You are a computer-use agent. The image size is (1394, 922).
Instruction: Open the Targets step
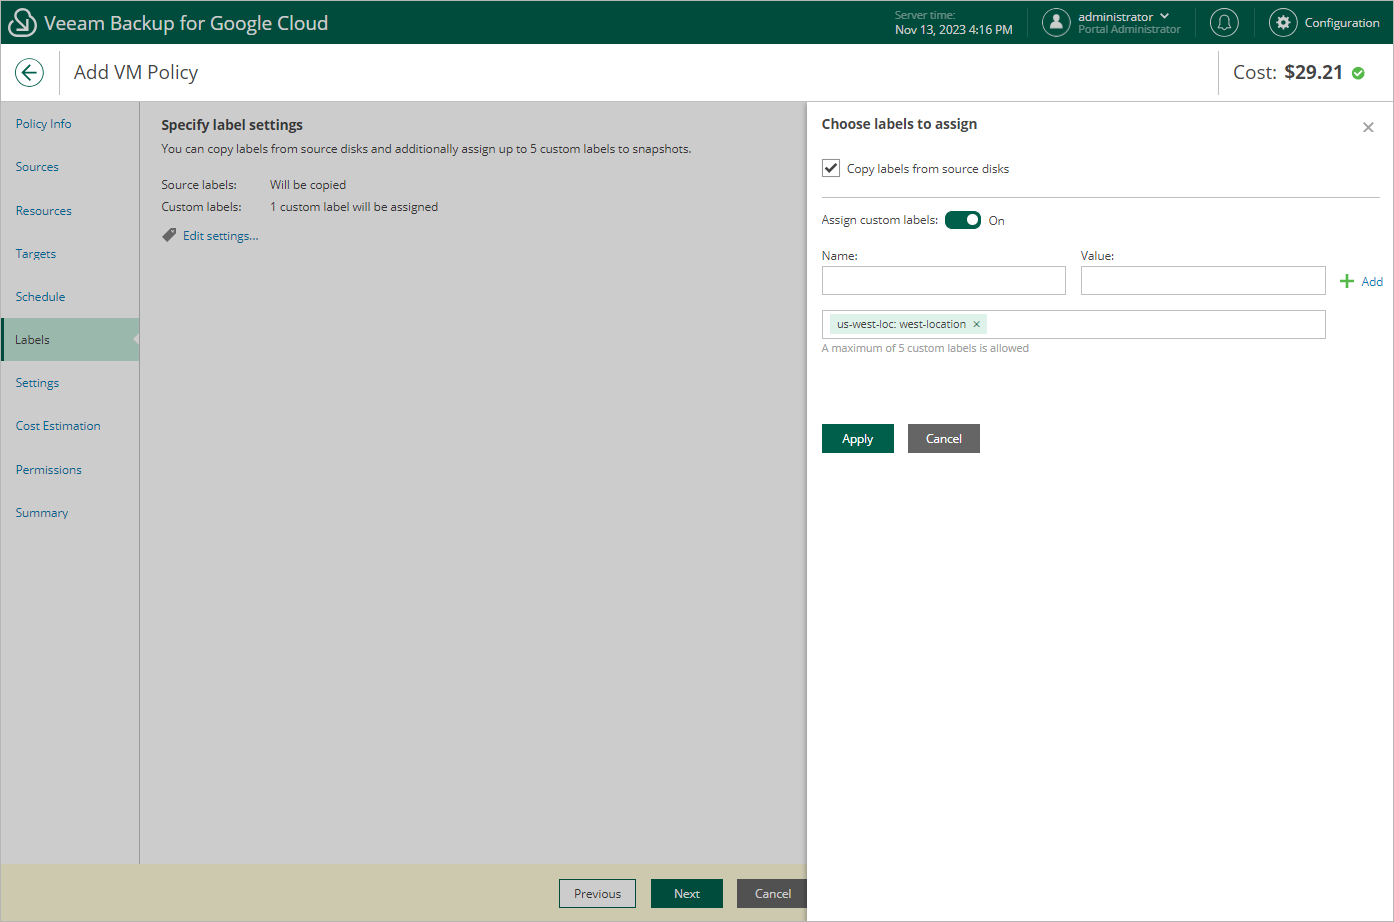point(36,254)
